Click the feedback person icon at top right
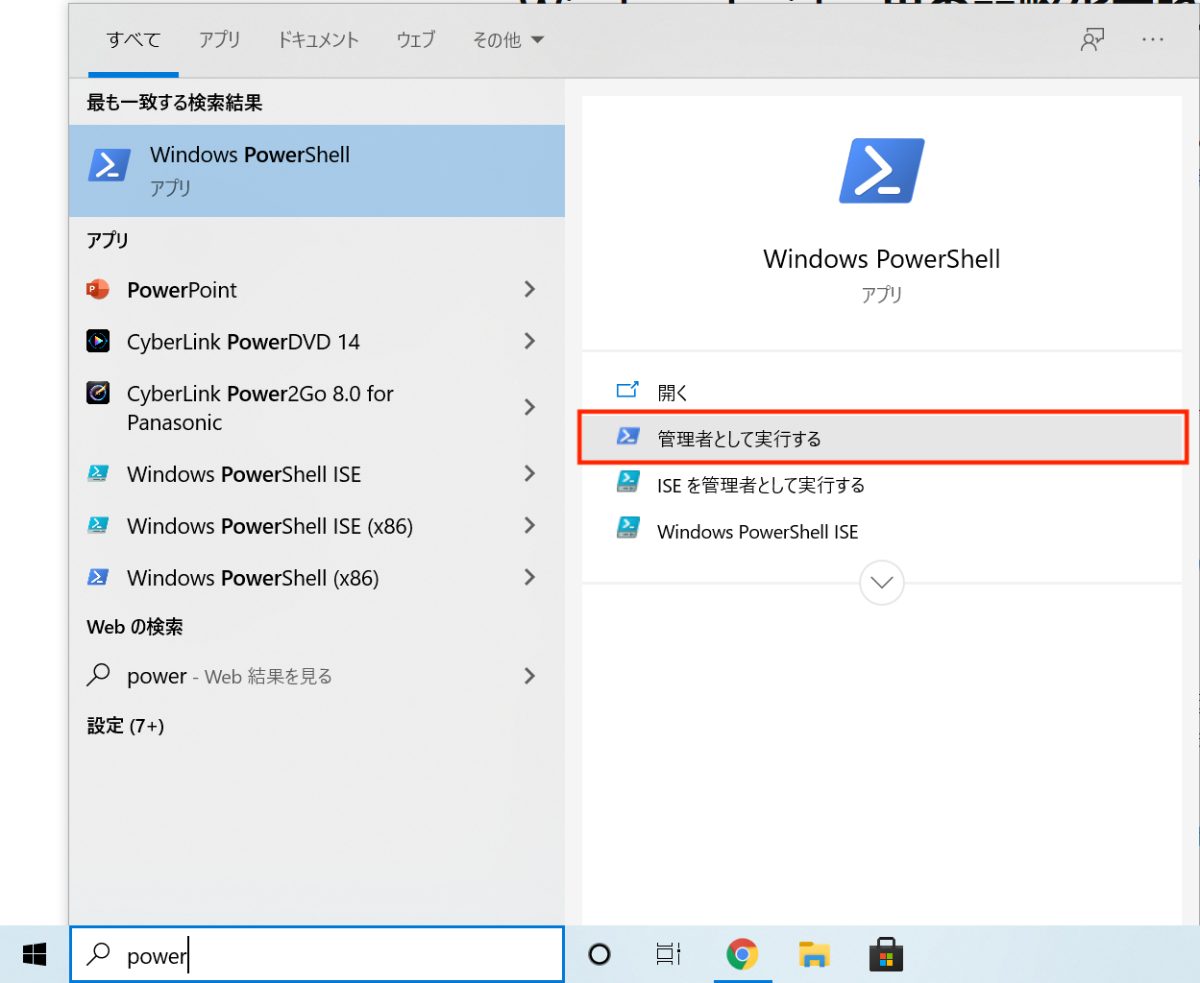 [1092, 40]
